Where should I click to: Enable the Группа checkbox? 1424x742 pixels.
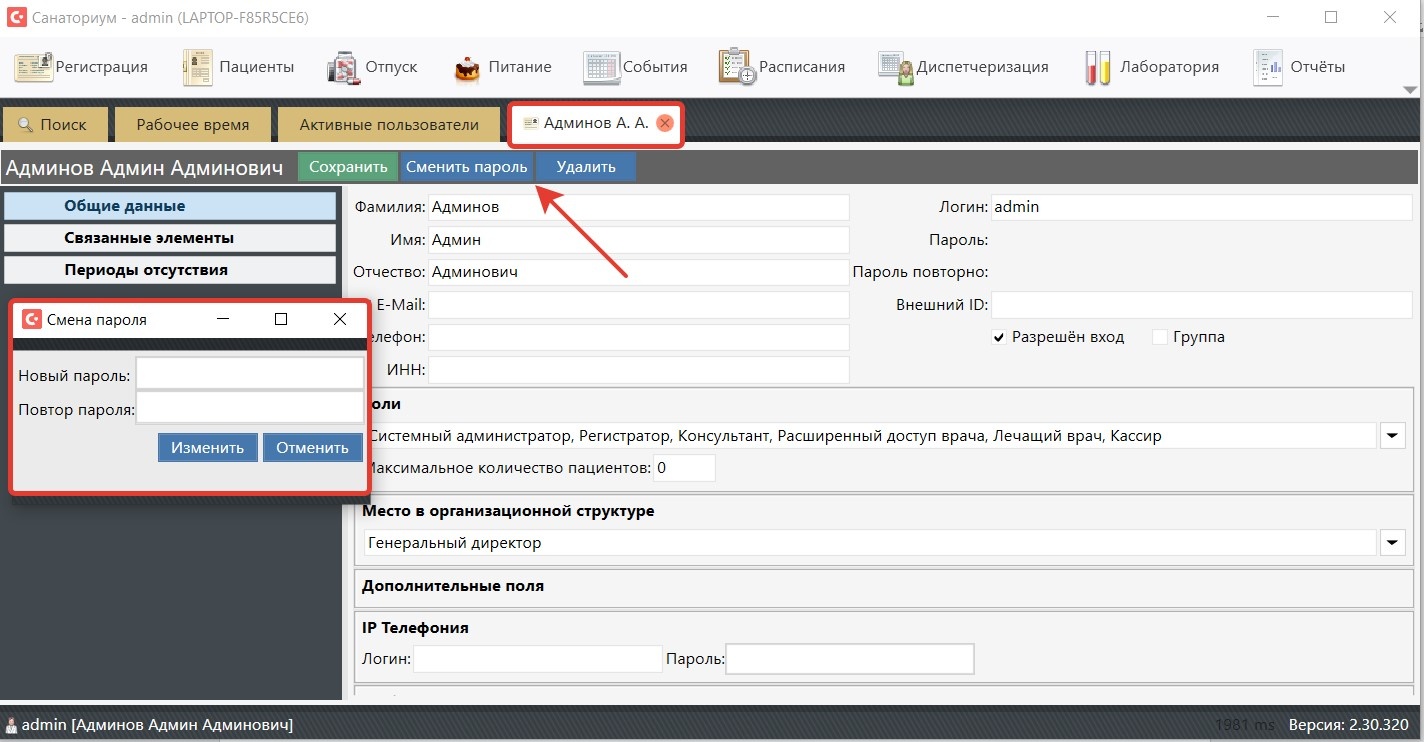point(1160,338)
